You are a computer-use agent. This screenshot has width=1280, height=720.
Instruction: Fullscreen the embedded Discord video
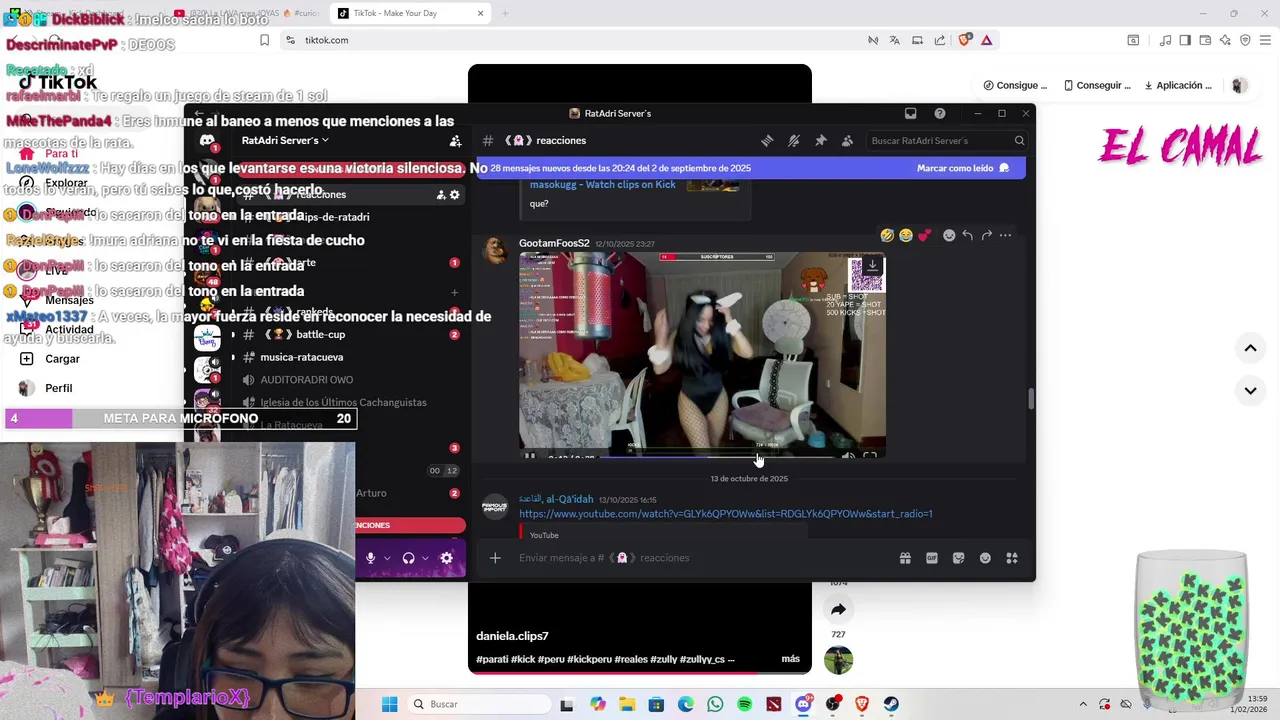point(870,457)
